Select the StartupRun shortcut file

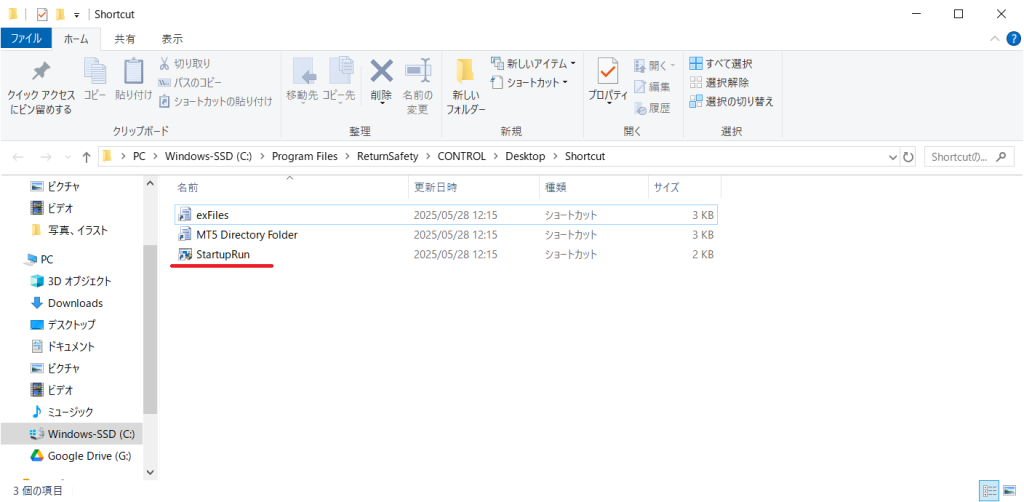click(222, 255)
